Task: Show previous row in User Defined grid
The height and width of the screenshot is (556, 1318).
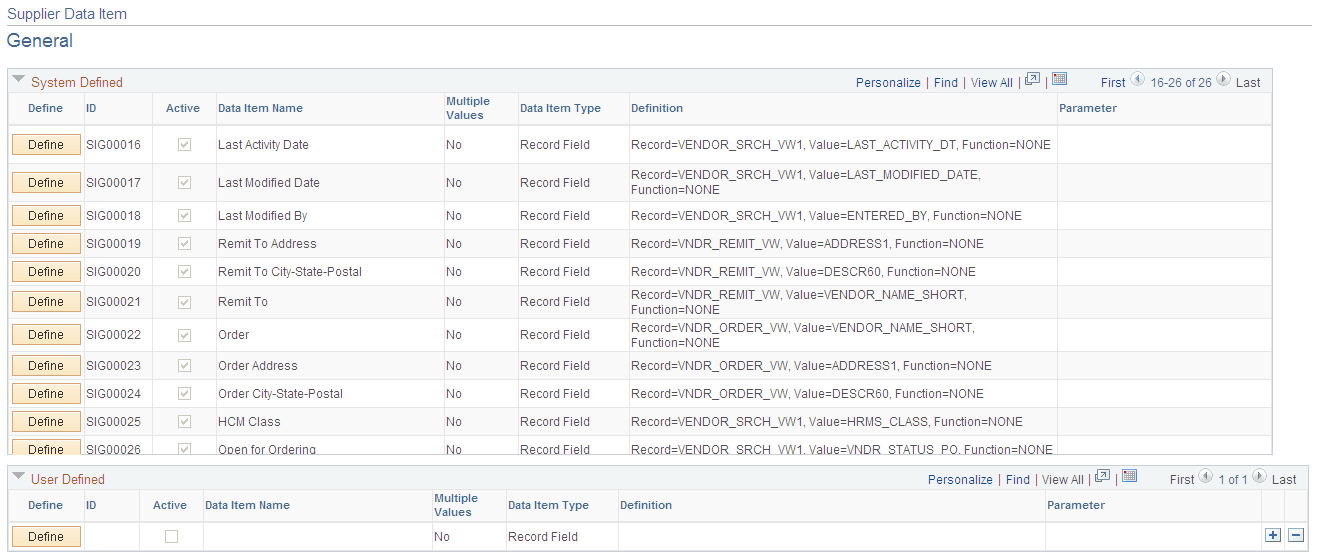Action: pyautogui.click(x=1206, y=478)
